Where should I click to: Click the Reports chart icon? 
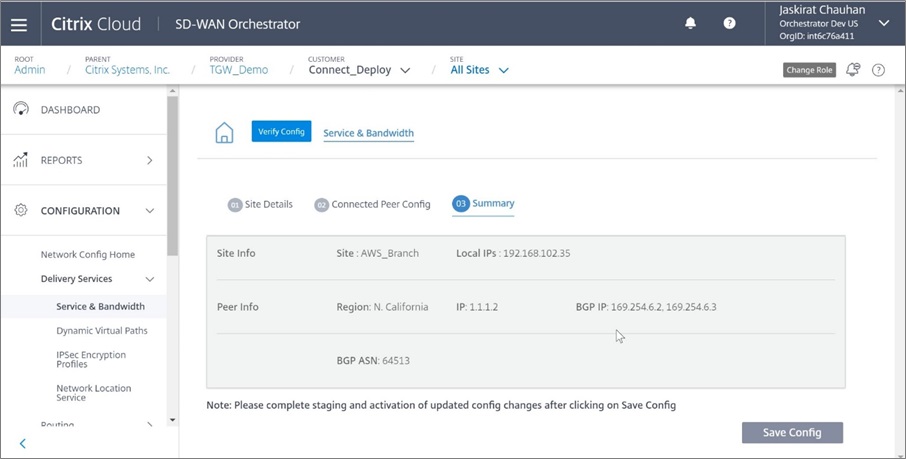coord(20,160)
